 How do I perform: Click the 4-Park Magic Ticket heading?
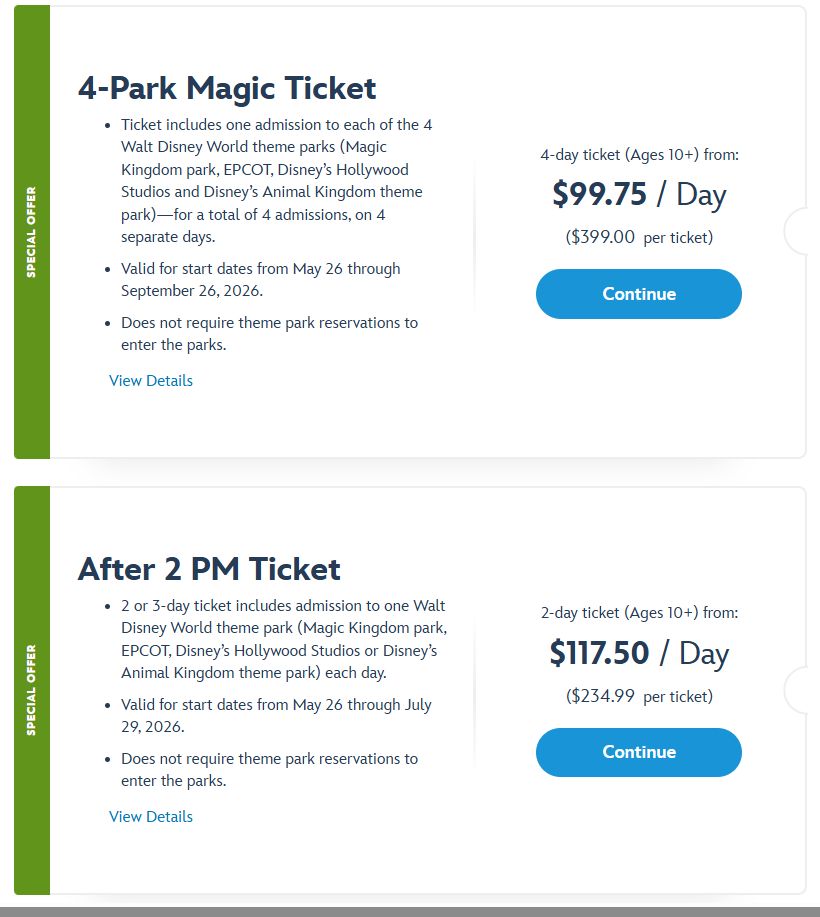point(227,88)
